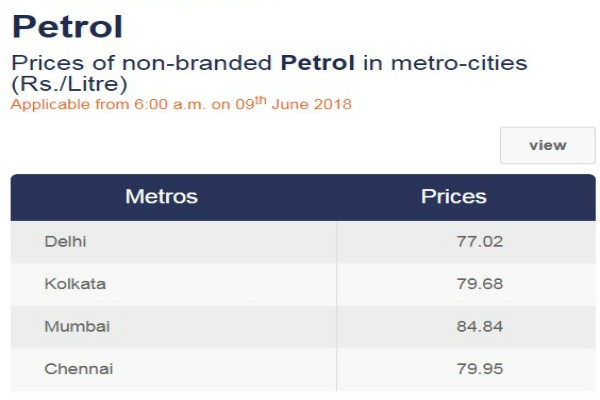
Task: Click 'metro-cities' in the subtitle
Action: (459, 63)
